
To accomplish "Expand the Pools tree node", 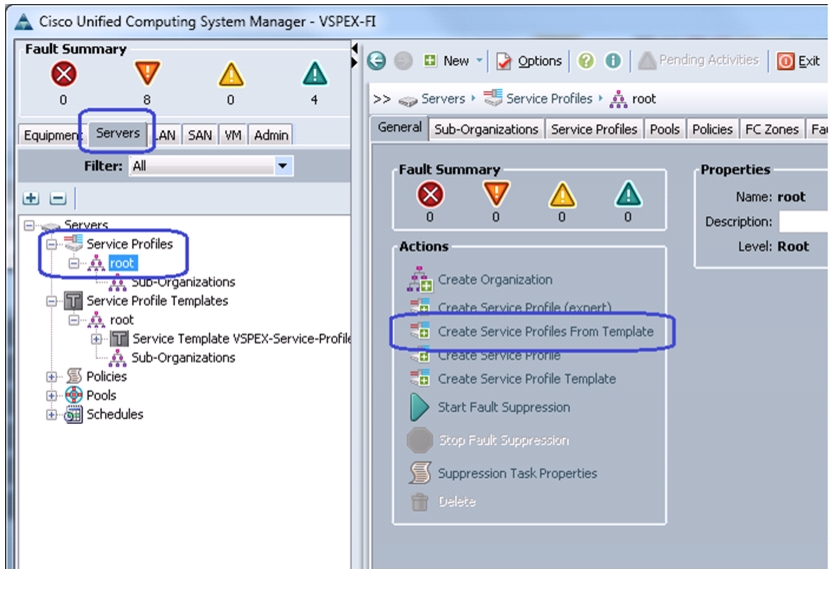I will click(51, 396).
